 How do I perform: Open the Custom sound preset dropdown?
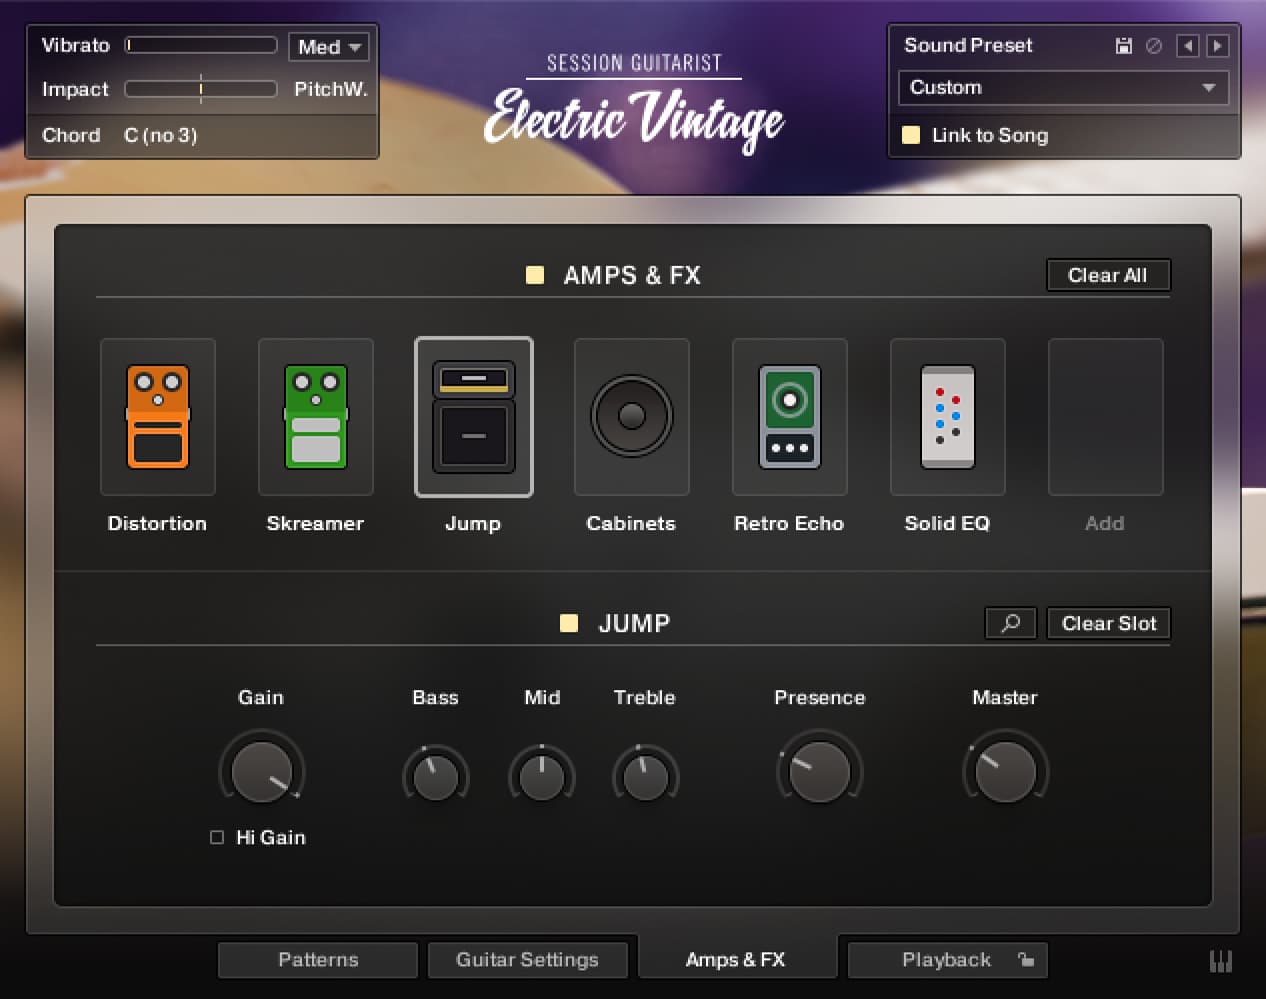(1063, 88)
